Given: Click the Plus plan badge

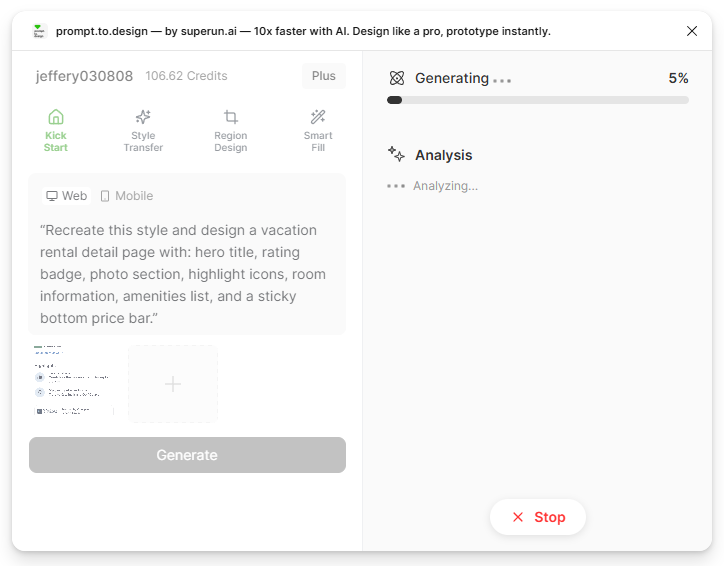Looking at the screenshot, I should [324, 76].
